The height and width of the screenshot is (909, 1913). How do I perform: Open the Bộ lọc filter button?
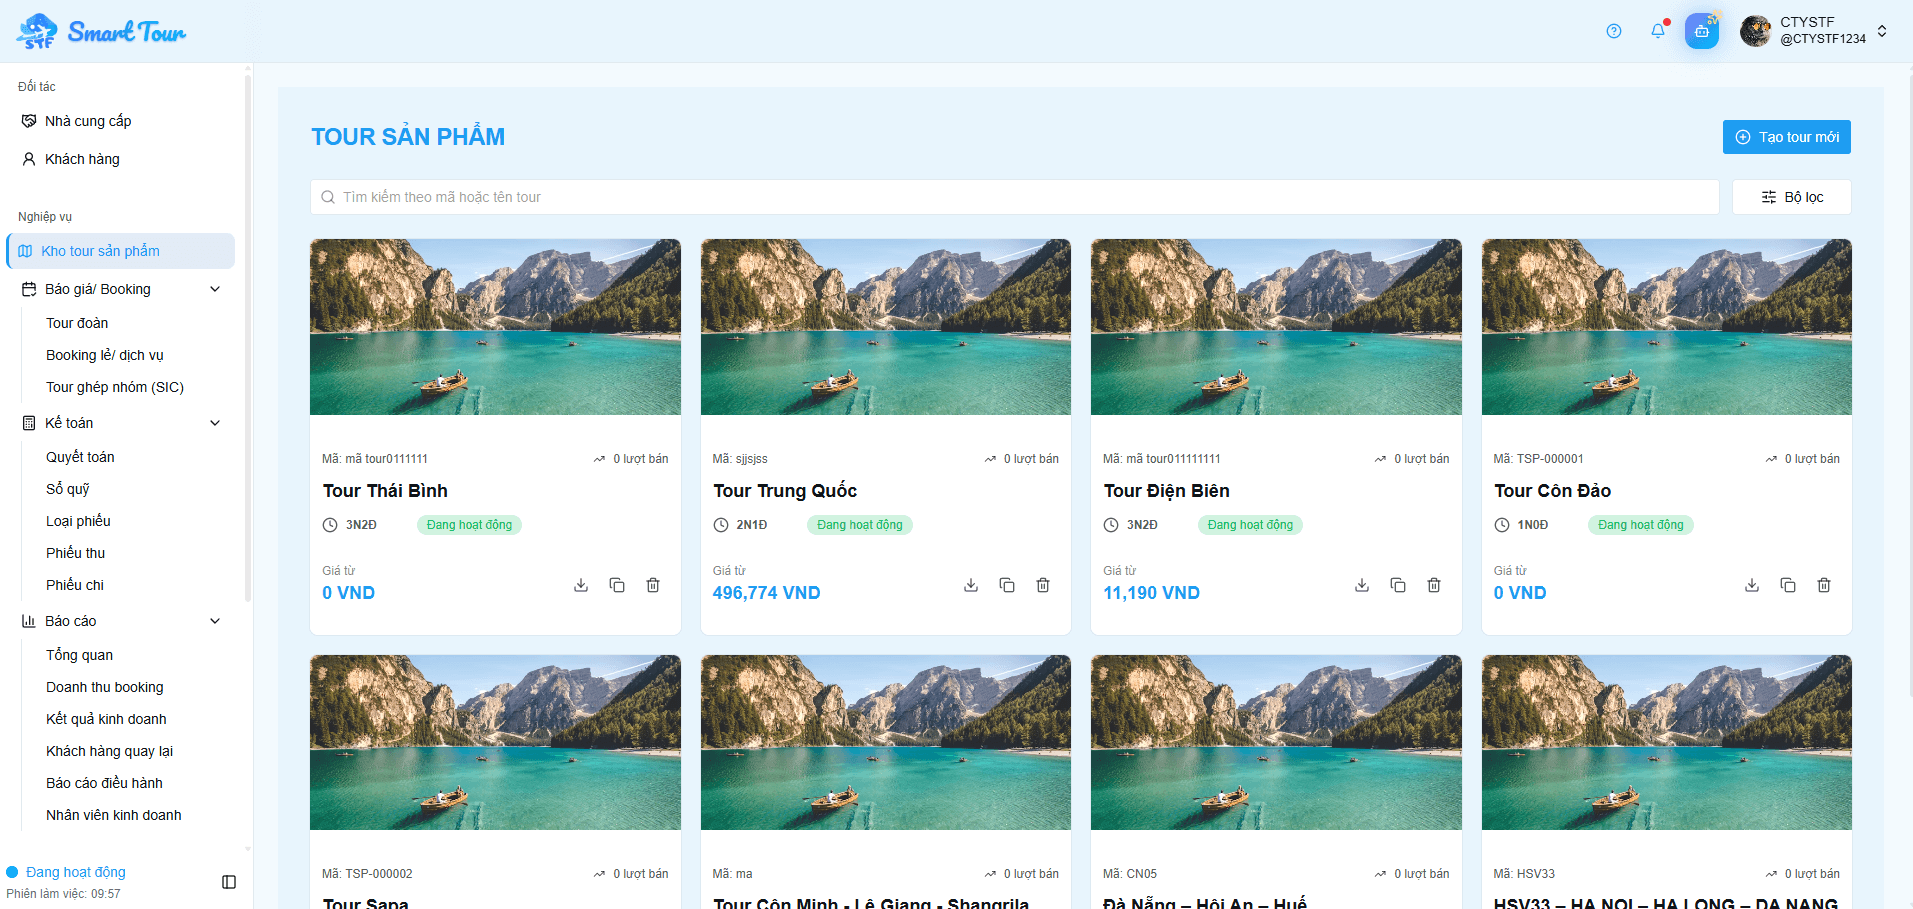[x=1791, y=197]
